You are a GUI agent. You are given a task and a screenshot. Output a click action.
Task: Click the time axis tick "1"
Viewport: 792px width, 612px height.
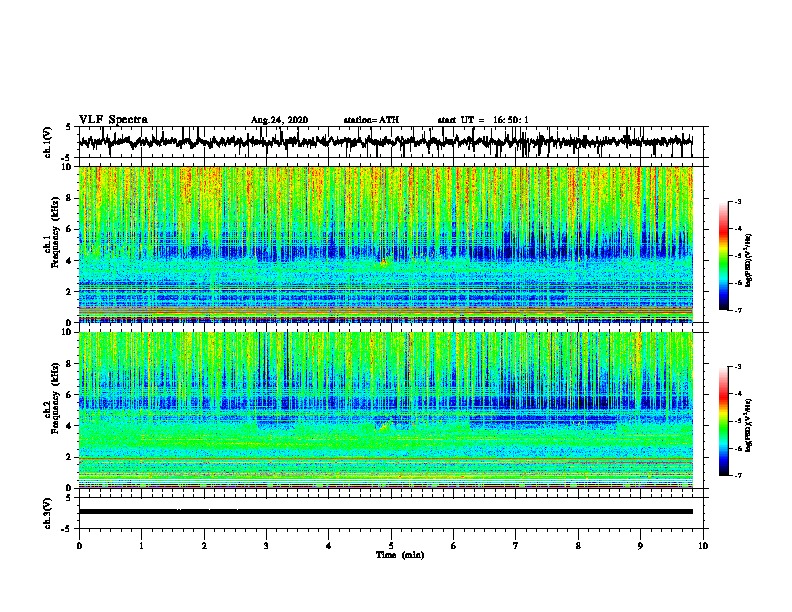141,546
